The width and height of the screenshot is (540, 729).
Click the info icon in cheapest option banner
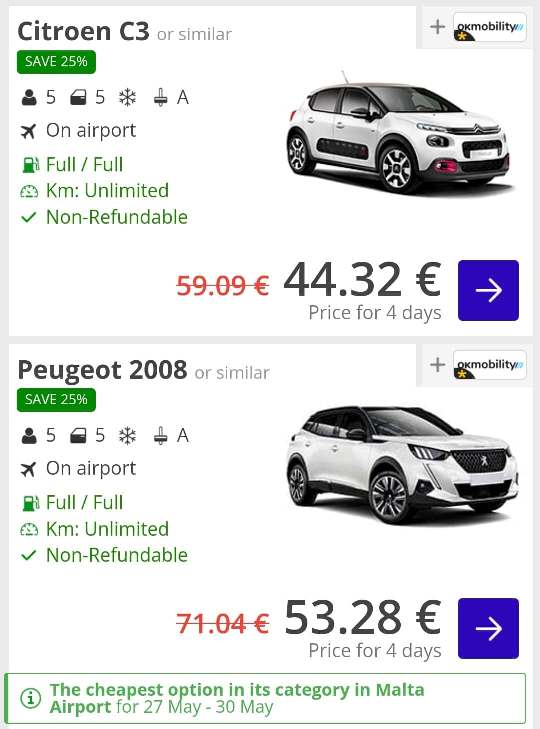click(30, 698)
